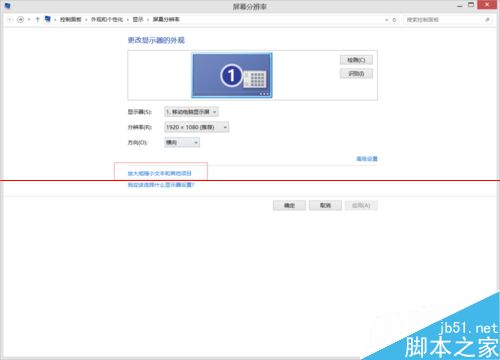Click 屏幕分辨率 breadcrumb item
This screenshot has width=500, height=360.
(x=166, y=20)
